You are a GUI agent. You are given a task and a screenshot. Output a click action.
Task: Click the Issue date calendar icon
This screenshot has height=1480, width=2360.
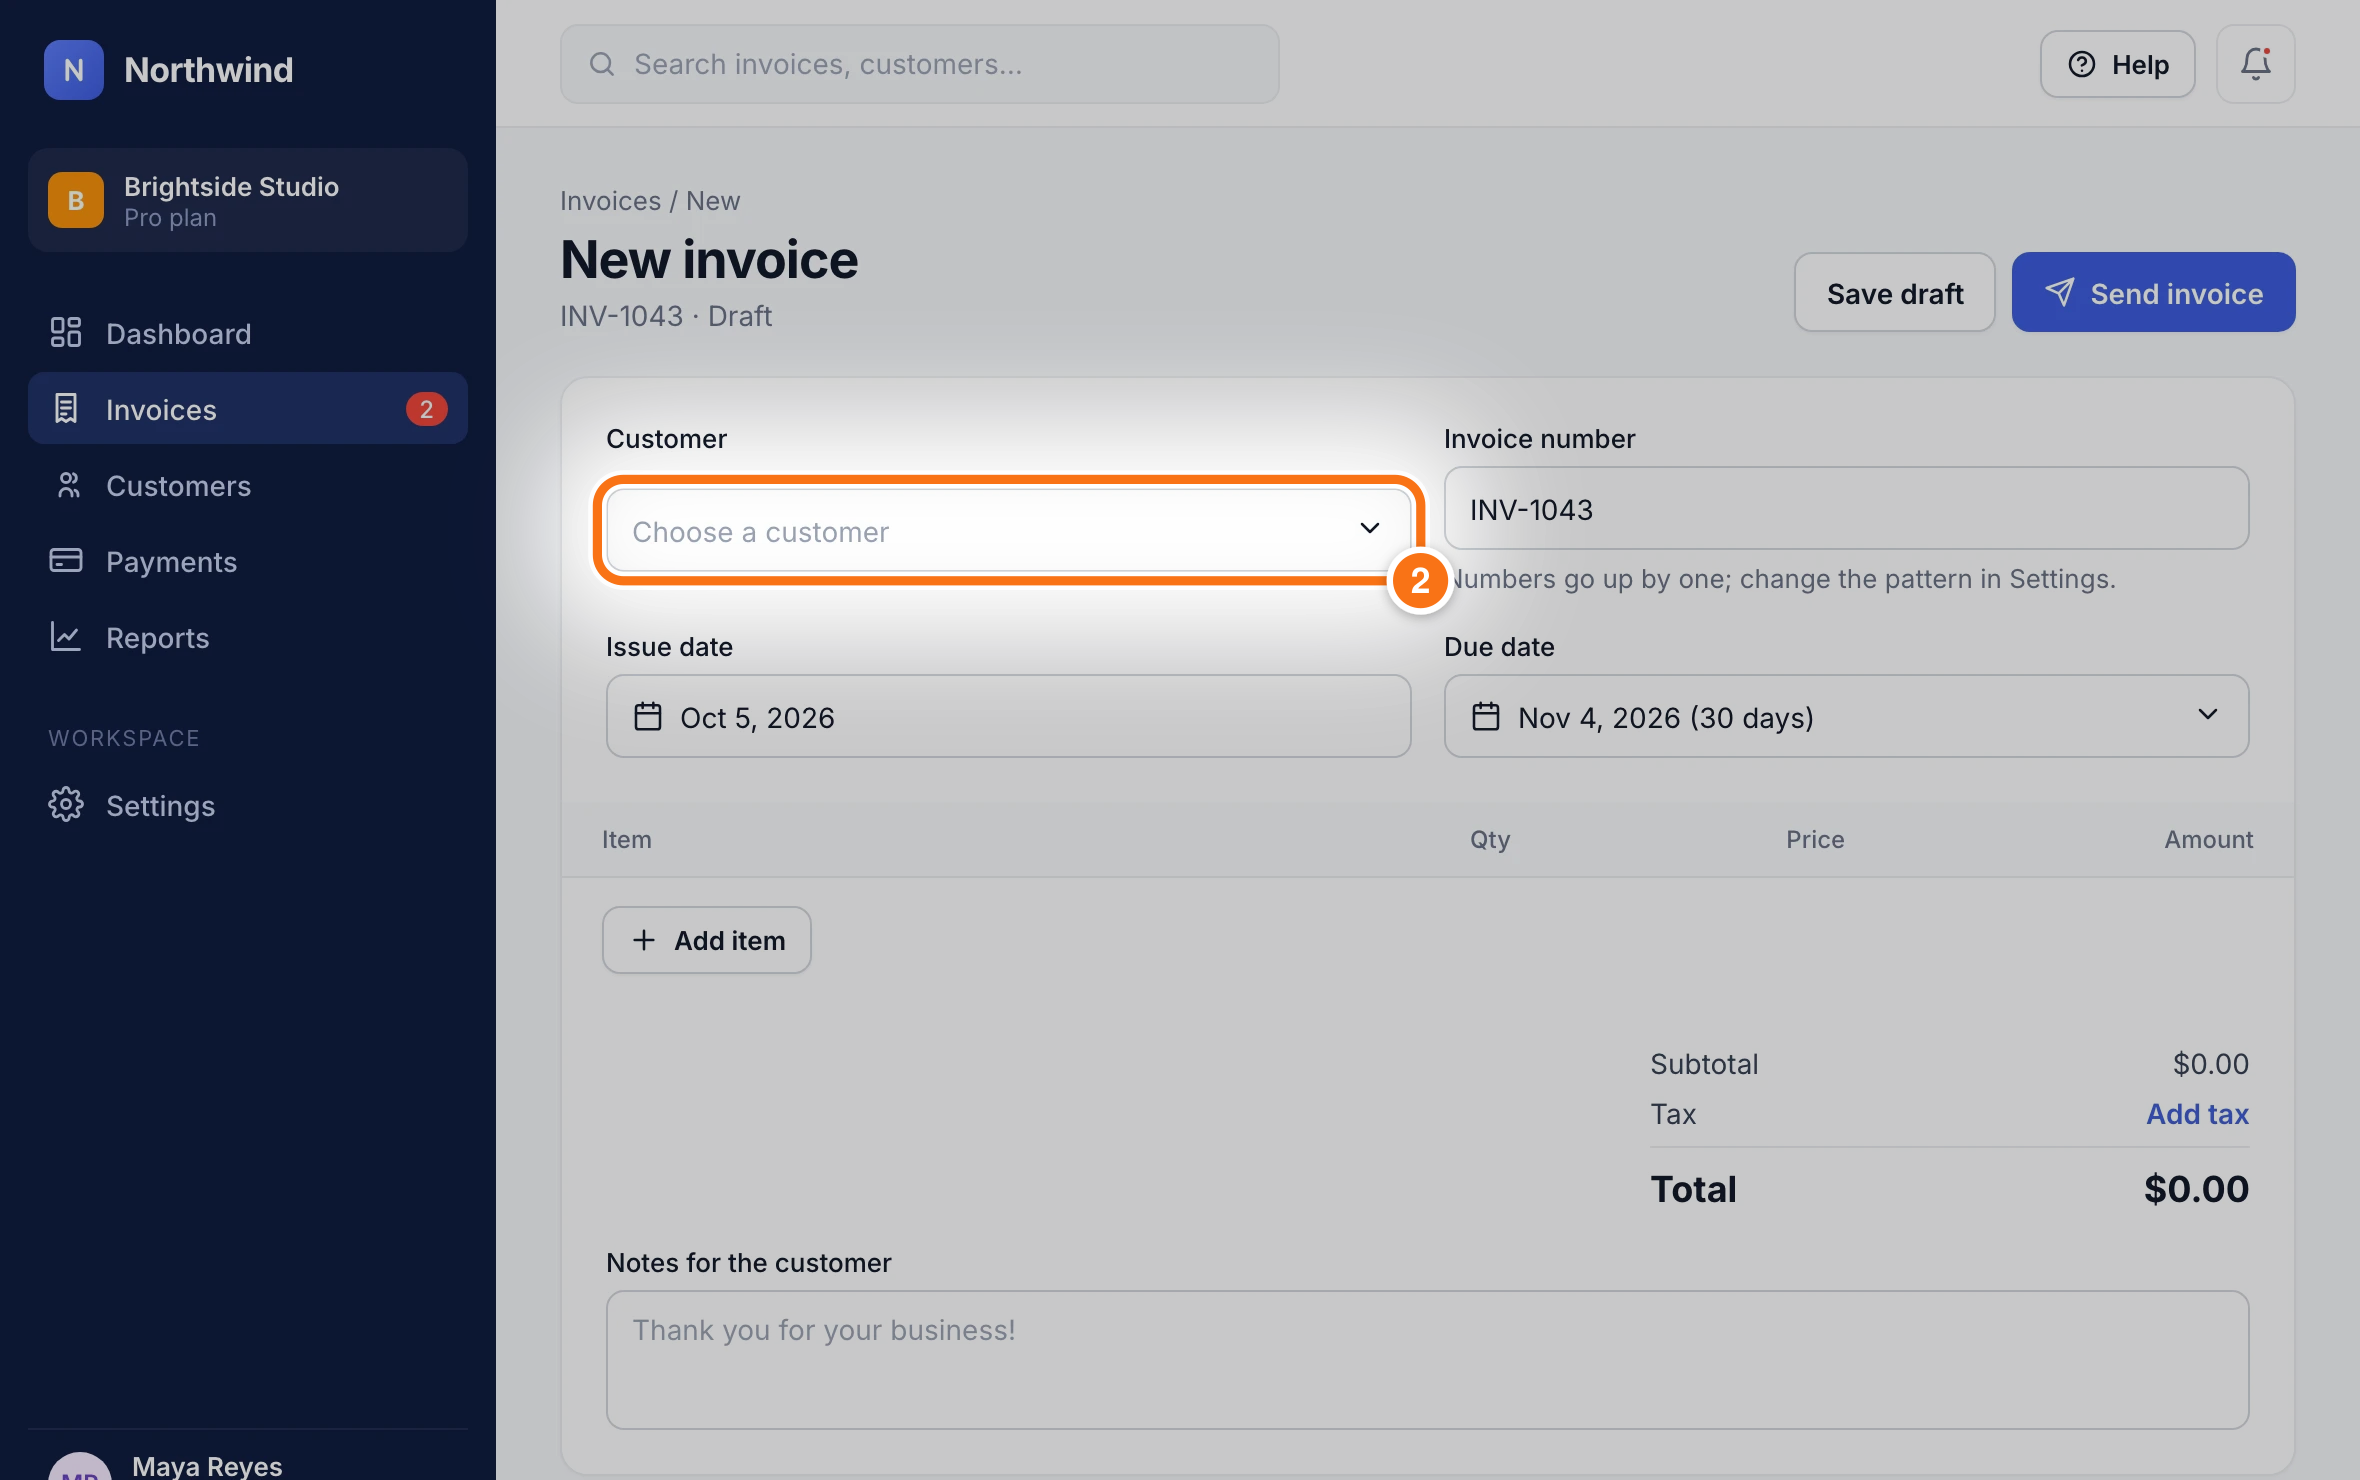648,717
